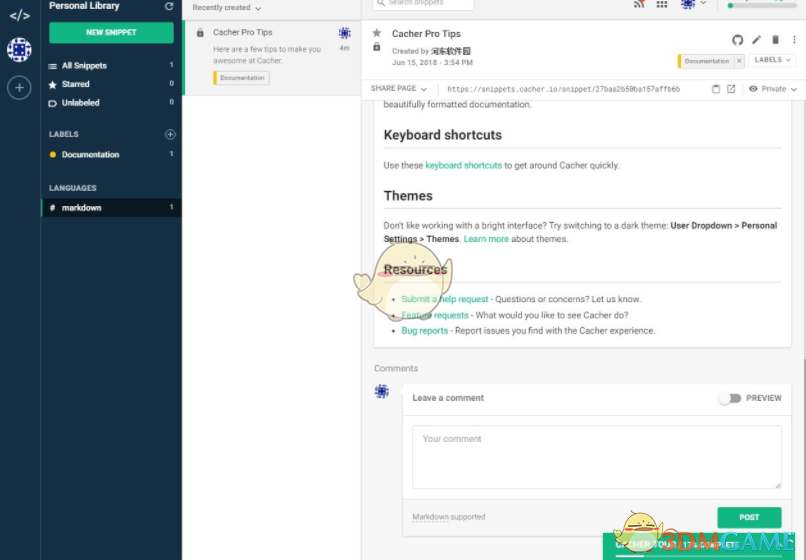Viewport: 806px width, 560px height.
Task: Edit snippet with the pencil icon
Action: [x=757, y=40]
